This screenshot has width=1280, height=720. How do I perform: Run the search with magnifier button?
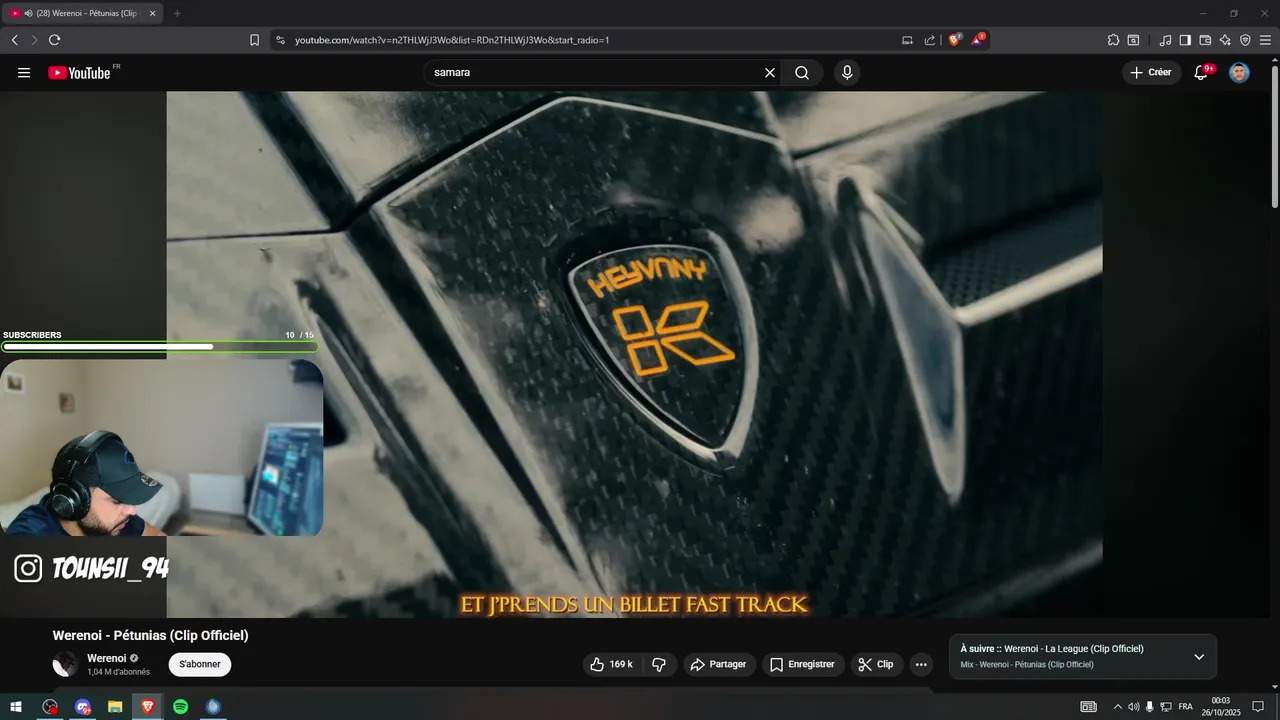point(802,73)
